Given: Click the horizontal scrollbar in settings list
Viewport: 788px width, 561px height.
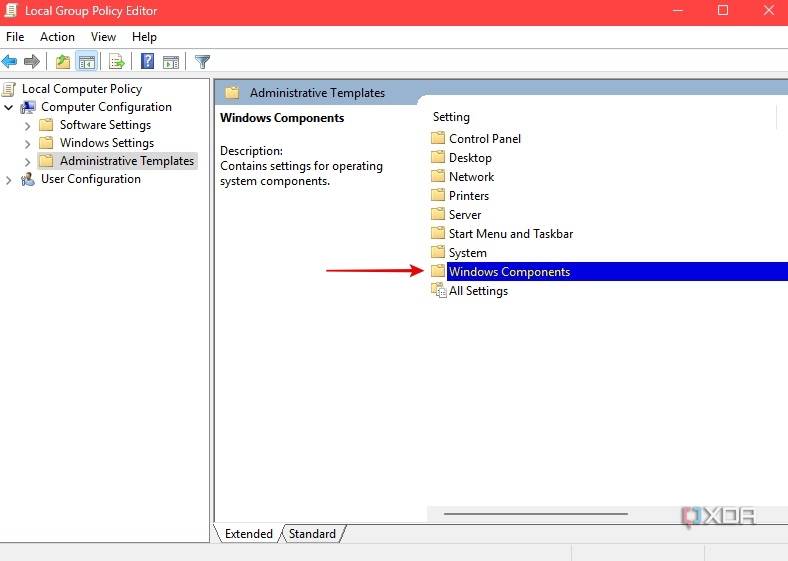Looking at the screenshot, I should [x=535, y=514].
